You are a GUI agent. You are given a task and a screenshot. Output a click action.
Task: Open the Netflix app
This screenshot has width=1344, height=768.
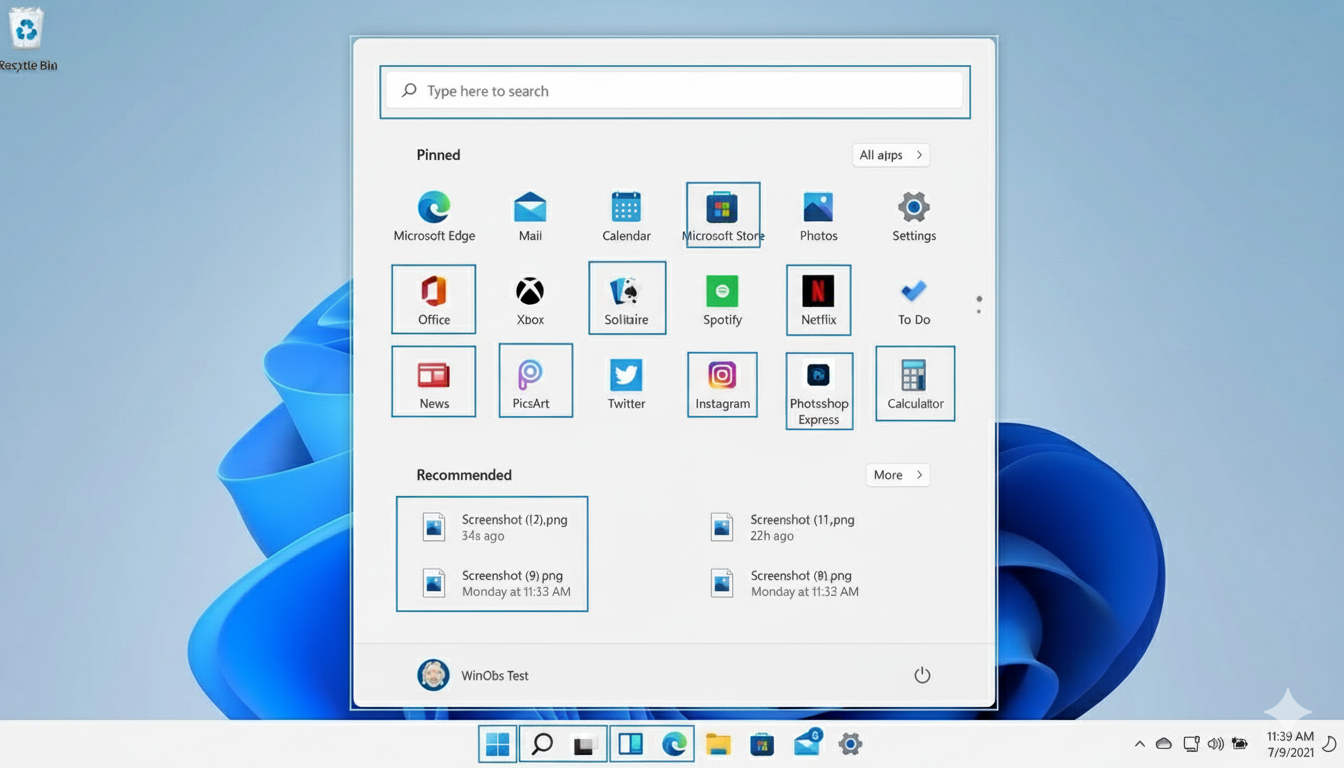818,300
